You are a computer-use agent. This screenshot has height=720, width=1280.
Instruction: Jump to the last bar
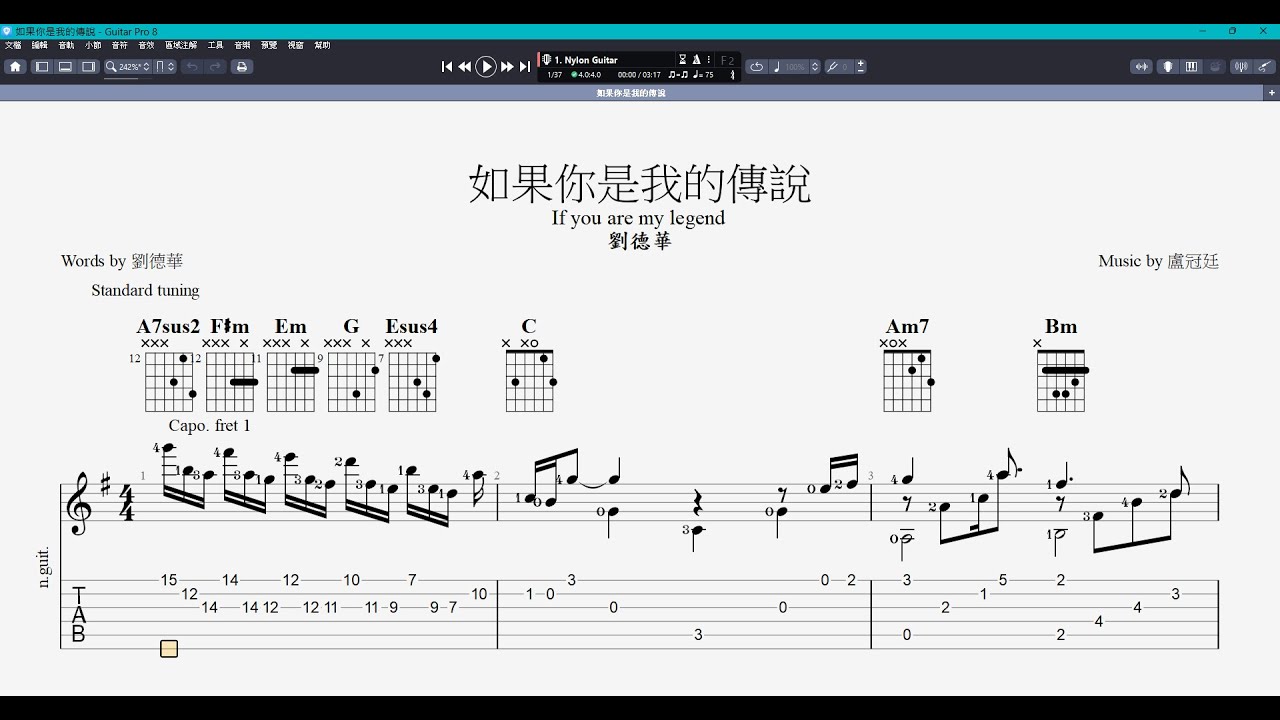coord(525,67)
